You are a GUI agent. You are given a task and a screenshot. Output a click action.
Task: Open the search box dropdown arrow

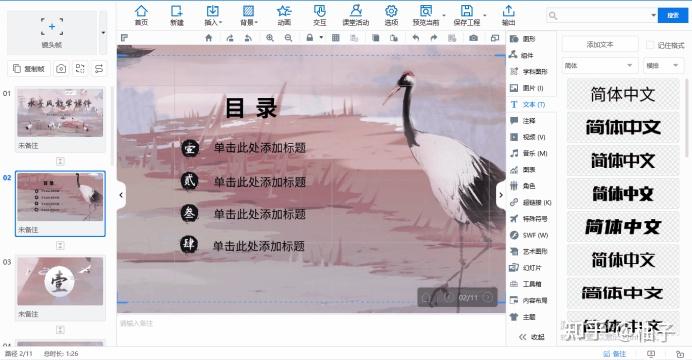(653, 15)
